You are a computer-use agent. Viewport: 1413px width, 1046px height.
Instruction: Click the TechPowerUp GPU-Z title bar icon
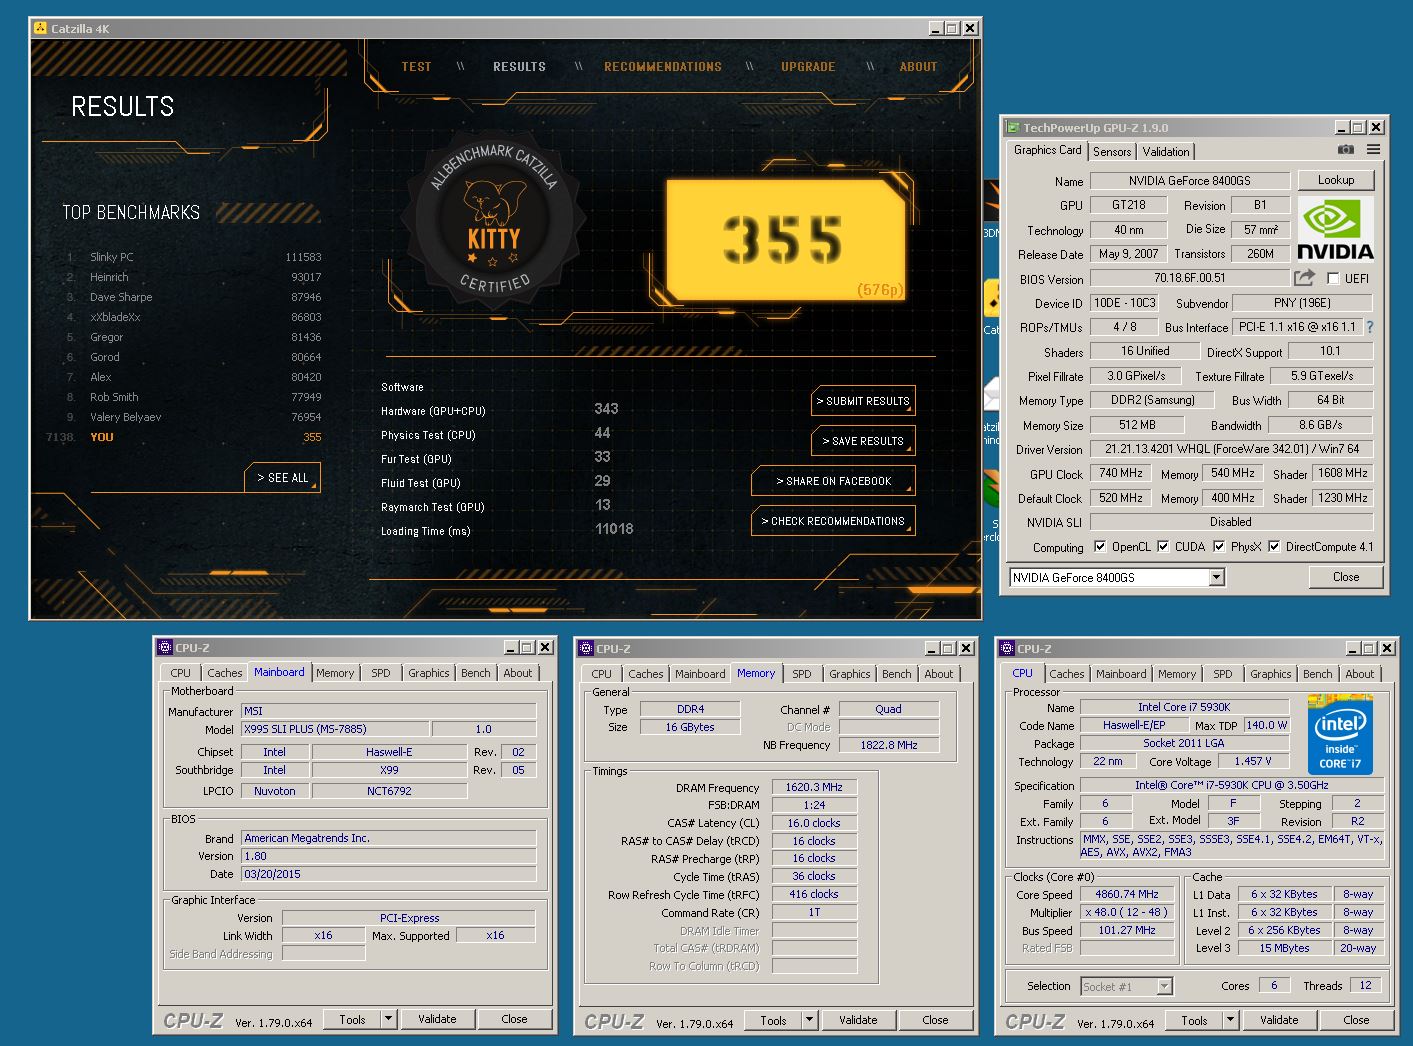point(1013,128)
